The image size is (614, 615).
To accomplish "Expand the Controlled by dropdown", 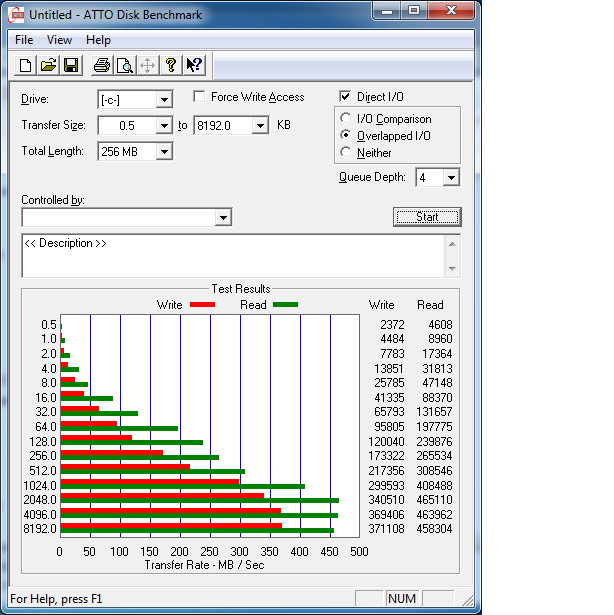I will point(223,217).
